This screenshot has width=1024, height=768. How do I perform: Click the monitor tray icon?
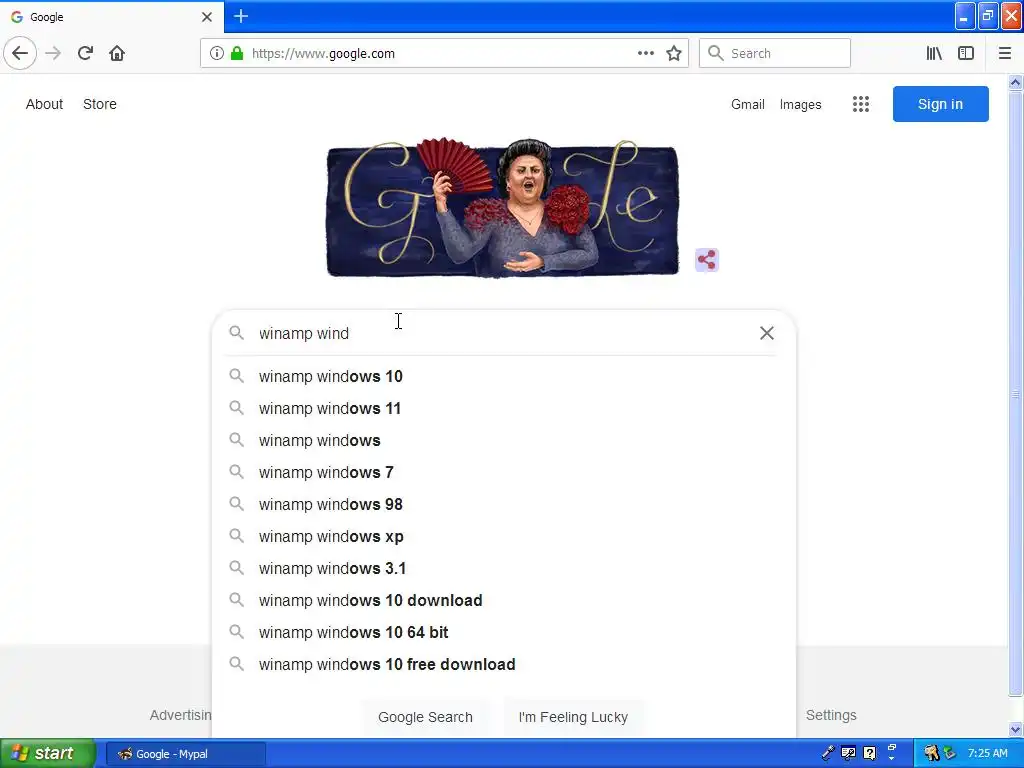pyautogui.click(x=848, y=753)
